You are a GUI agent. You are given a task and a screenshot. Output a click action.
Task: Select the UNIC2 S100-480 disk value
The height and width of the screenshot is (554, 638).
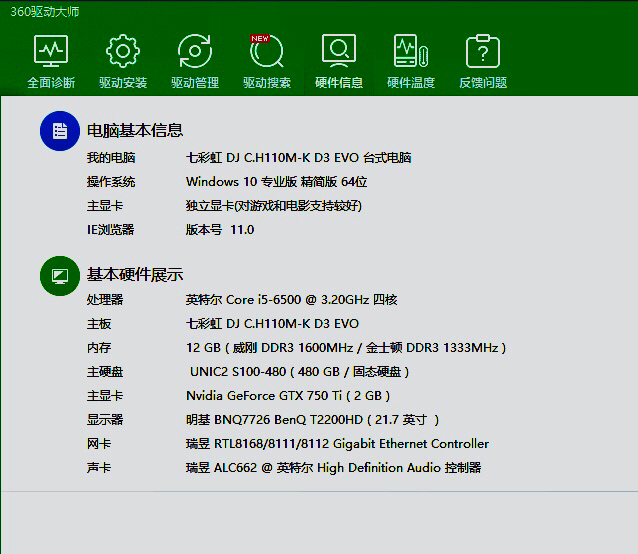[x=299, y=372]
